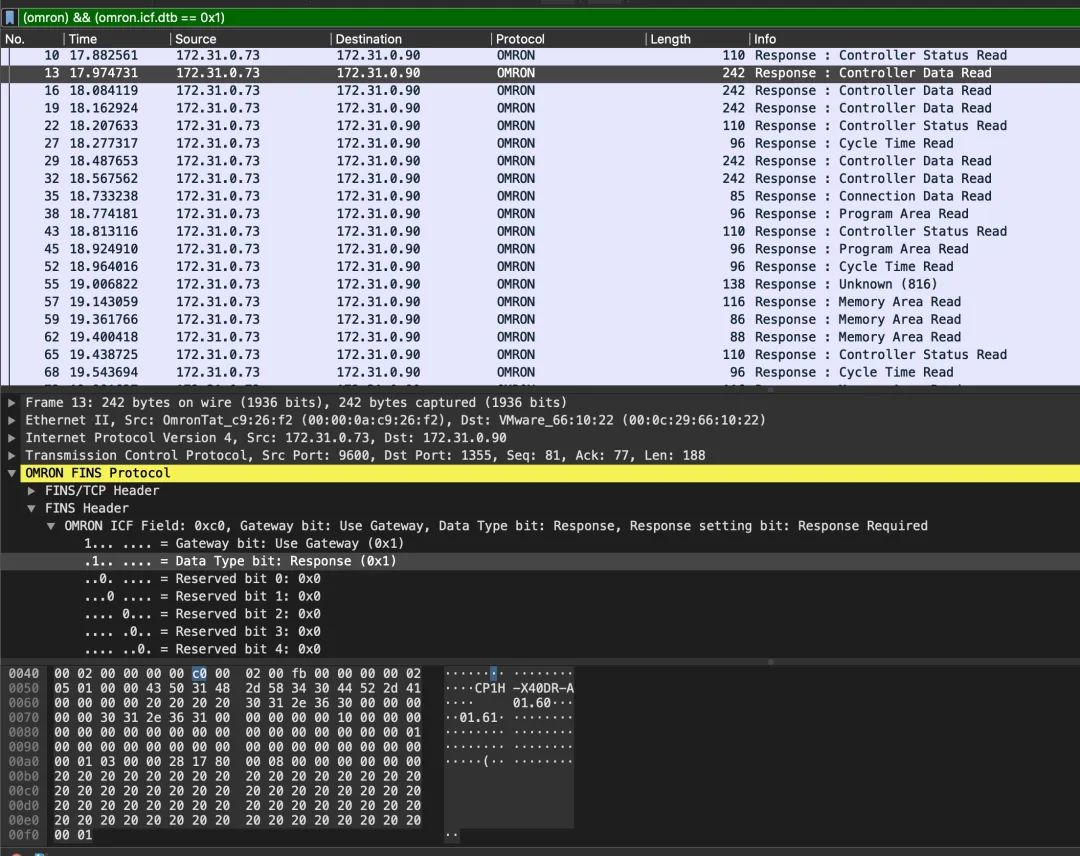Select packet 55 Unknown (816) response
The image size is (1080, 856).
pos(540,284)
